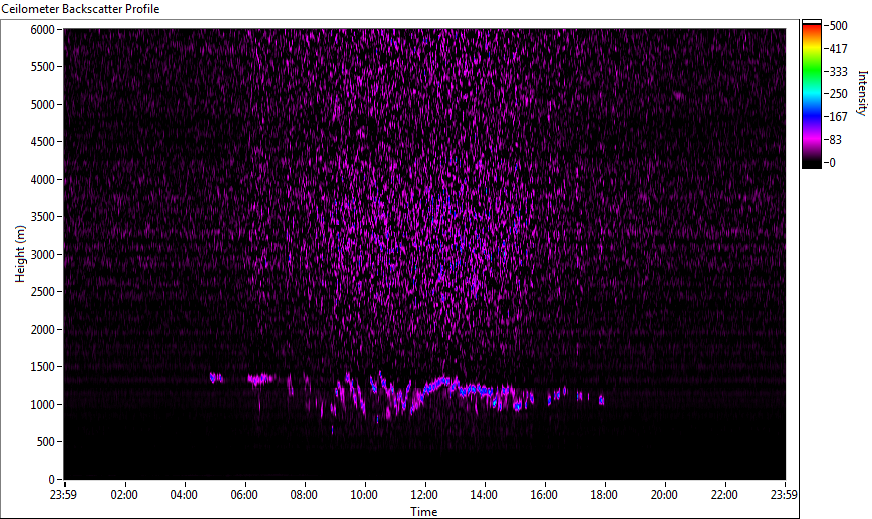Click the Intensity color scale label
872x519 pixels.
pyautogui.click(x=861, y=92)
